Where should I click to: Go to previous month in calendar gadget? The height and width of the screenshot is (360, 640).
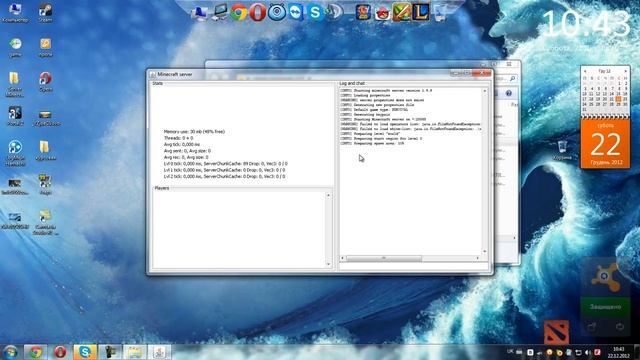click(585, 71)
